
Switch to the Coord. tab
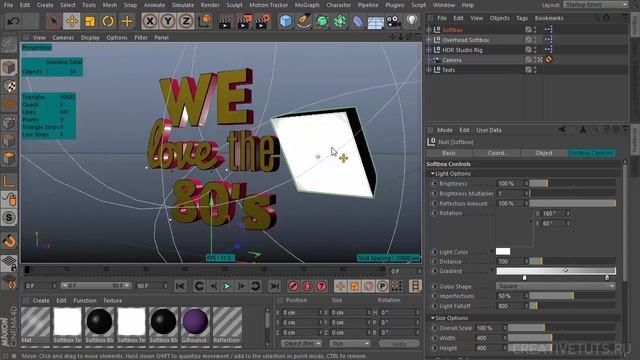pyautogui.click(x=497, y=153)
